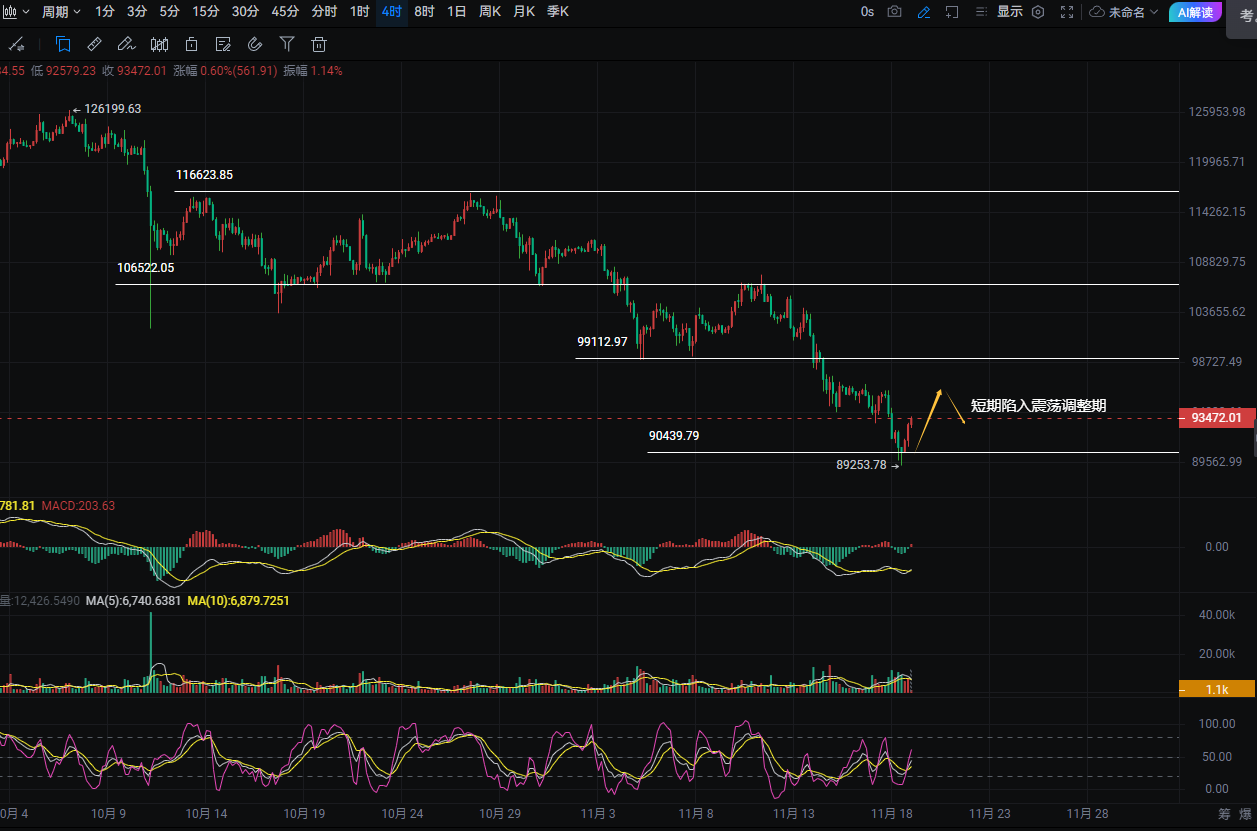Select the funnel filter tool

(287, 44)
